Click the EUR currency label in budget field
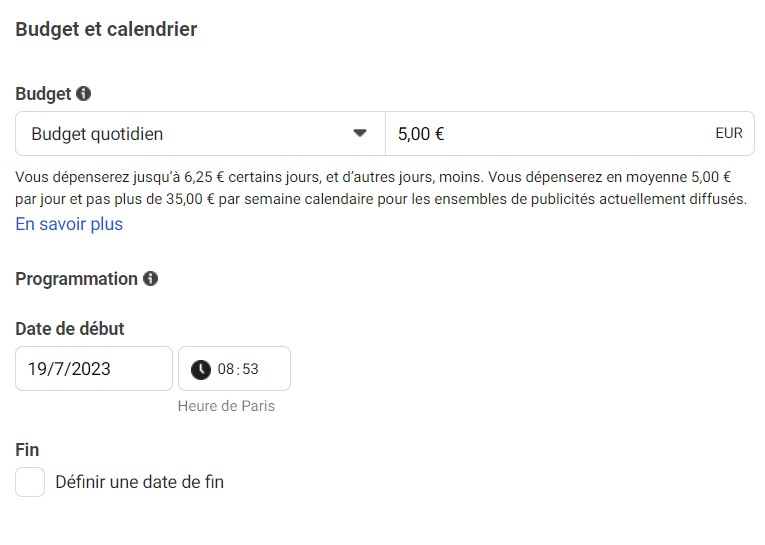Viewport: 765px width, 545px height. (729, 133)
